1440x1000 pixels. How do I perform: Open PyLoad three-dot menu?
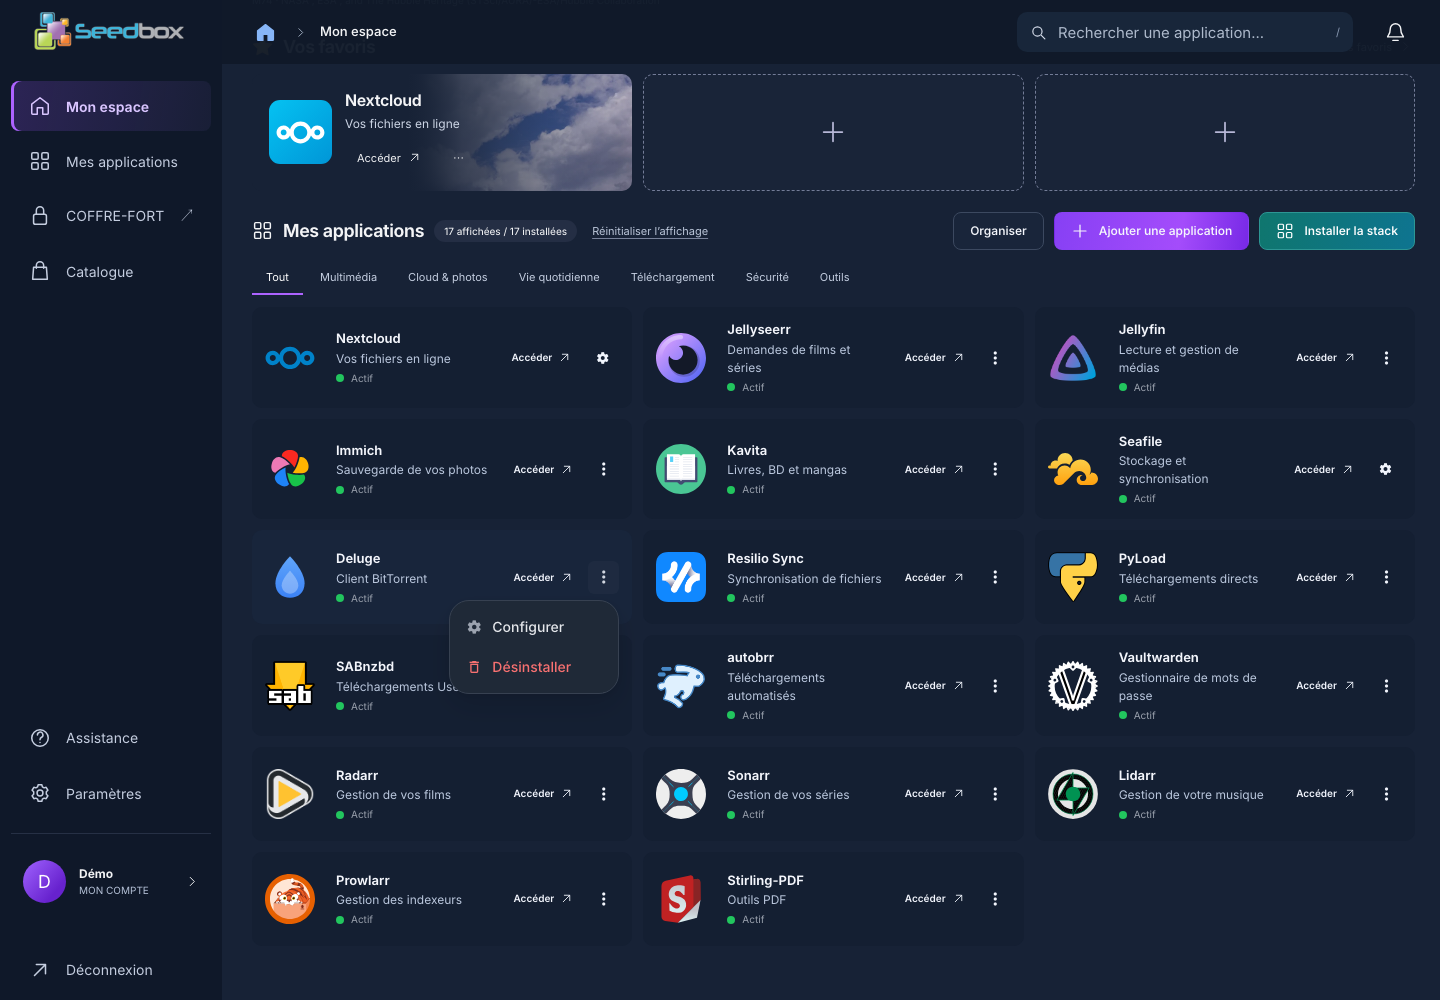tap(1386, 577)
